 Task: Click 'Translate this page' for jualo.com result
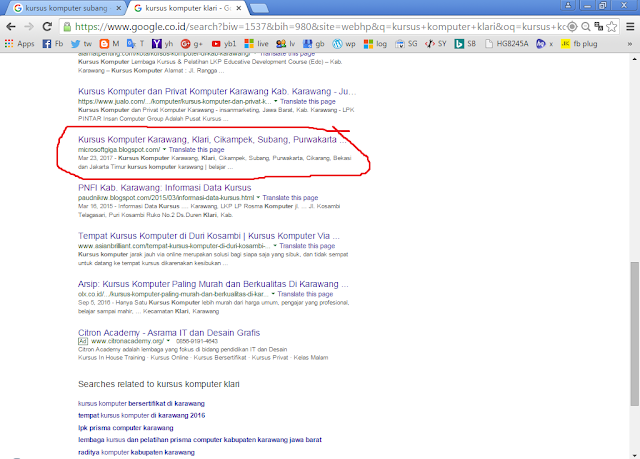coord(308,102)
